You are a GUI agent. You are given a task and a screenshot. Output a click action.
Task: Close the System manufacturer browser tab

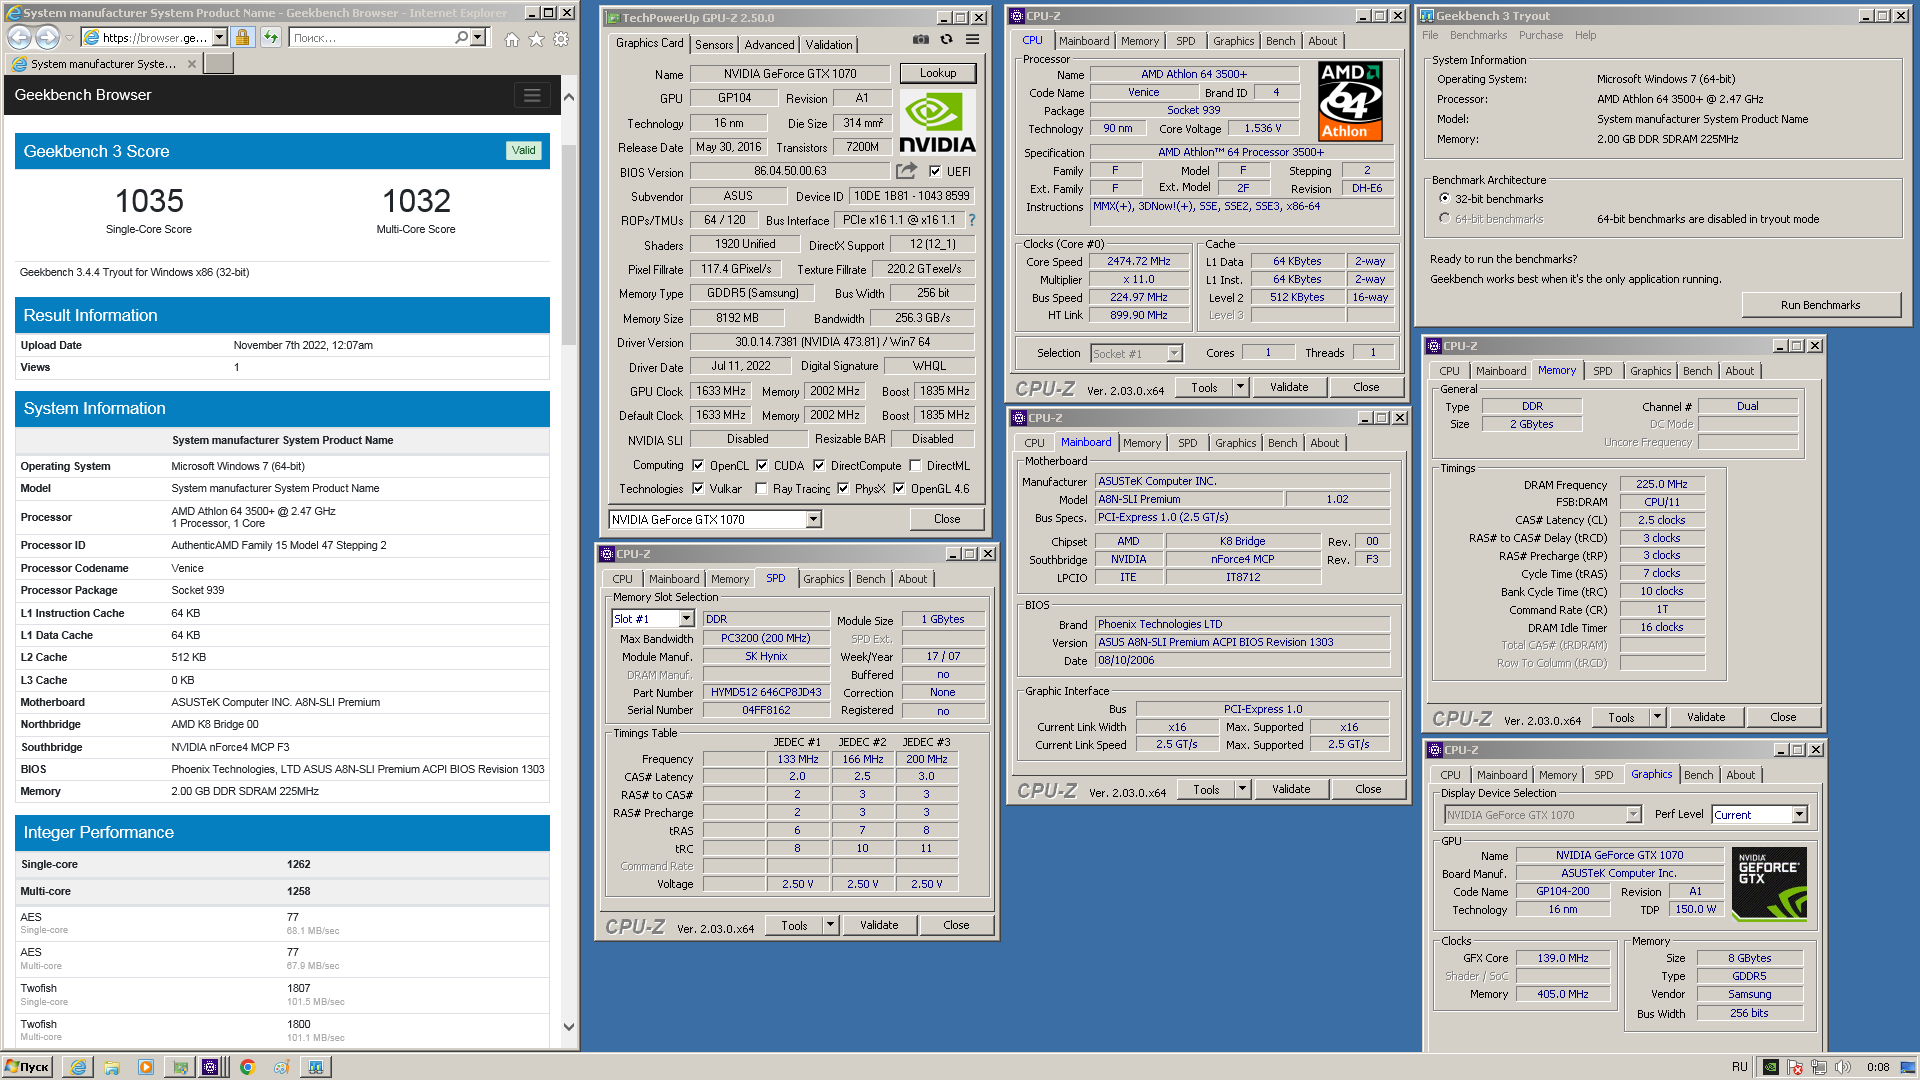tap(192, 64)
